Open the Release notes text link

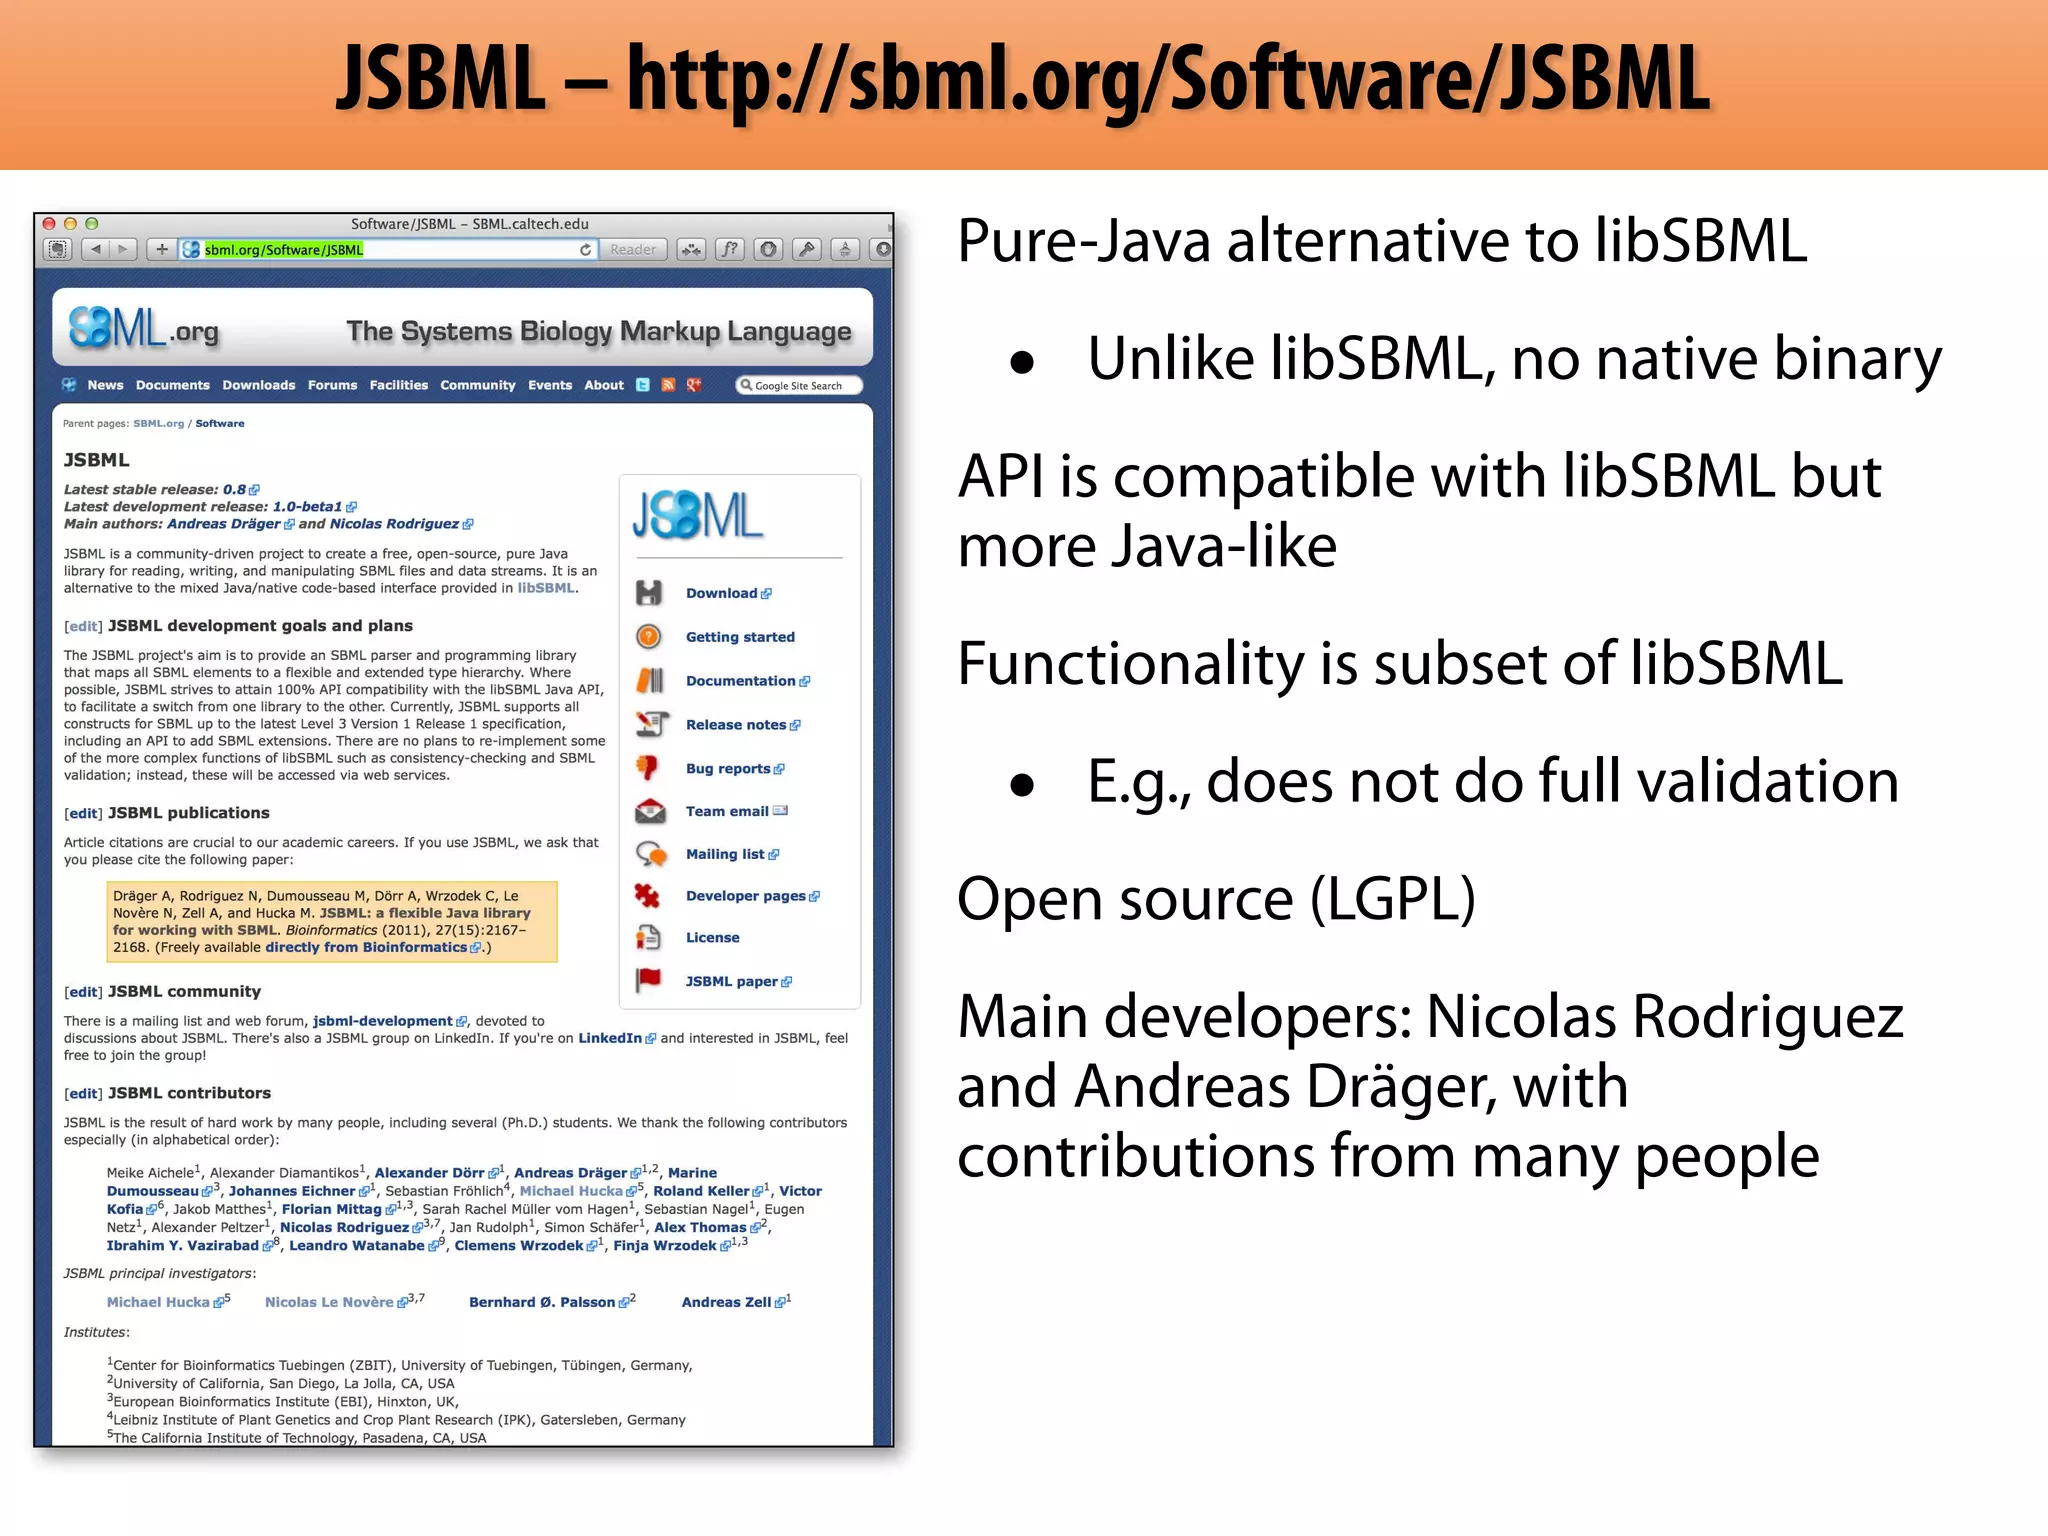pos(743,725)
